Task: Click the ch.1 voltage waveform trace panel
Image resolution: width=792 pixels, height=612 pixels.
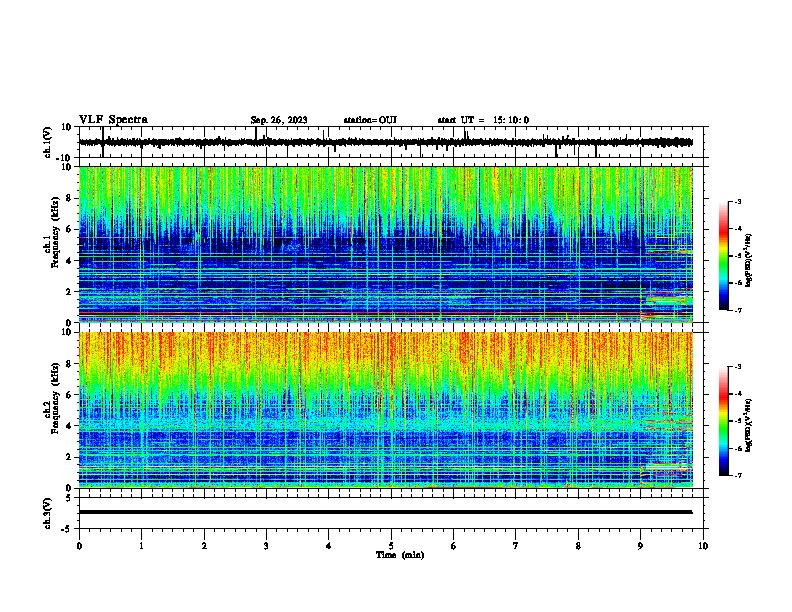Action: pyautogui.click(x=393, y=142)
